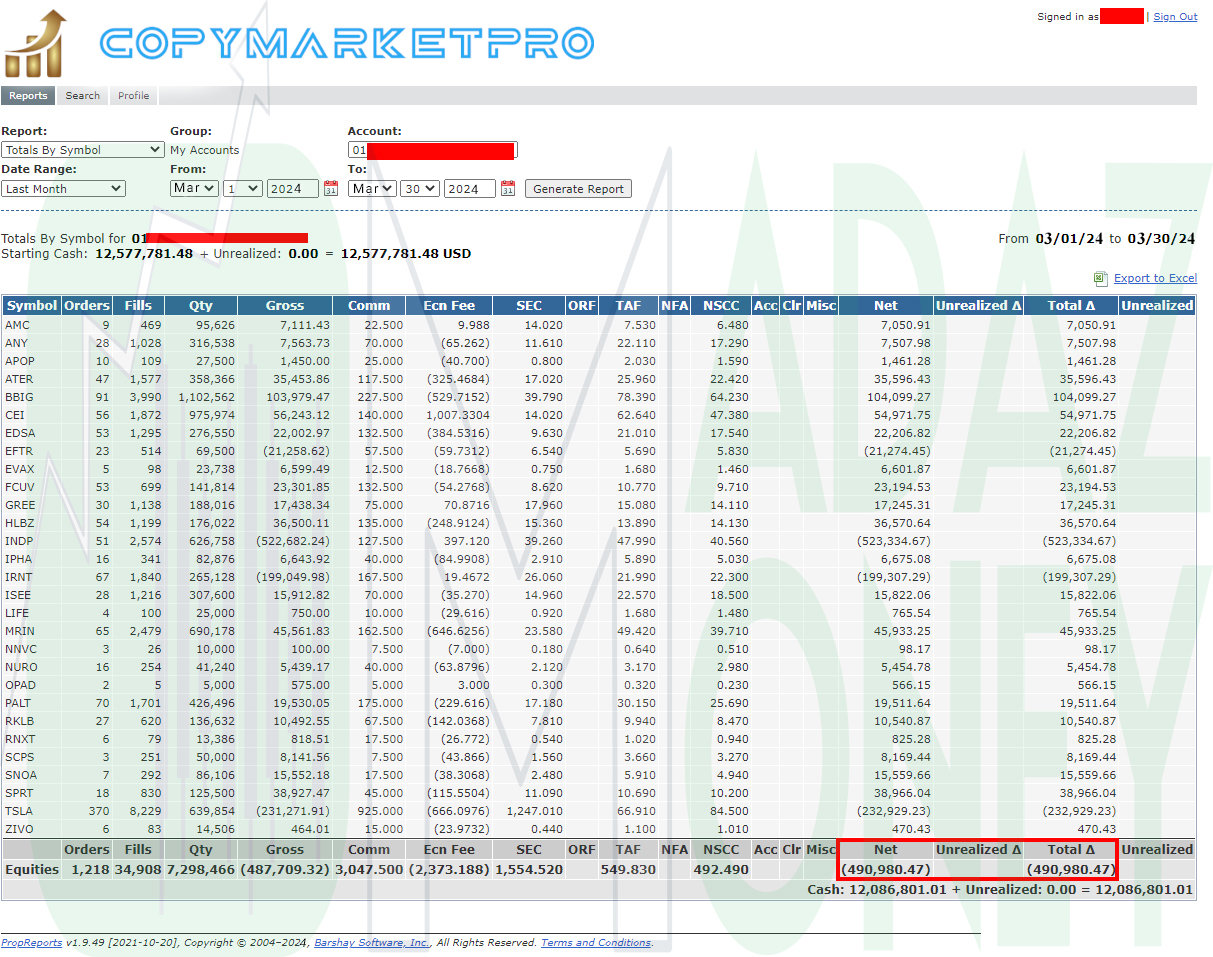This screenshot has height=957, width=1213.
Task: Switch to the Search tab
Action: (x=83, y=96)
